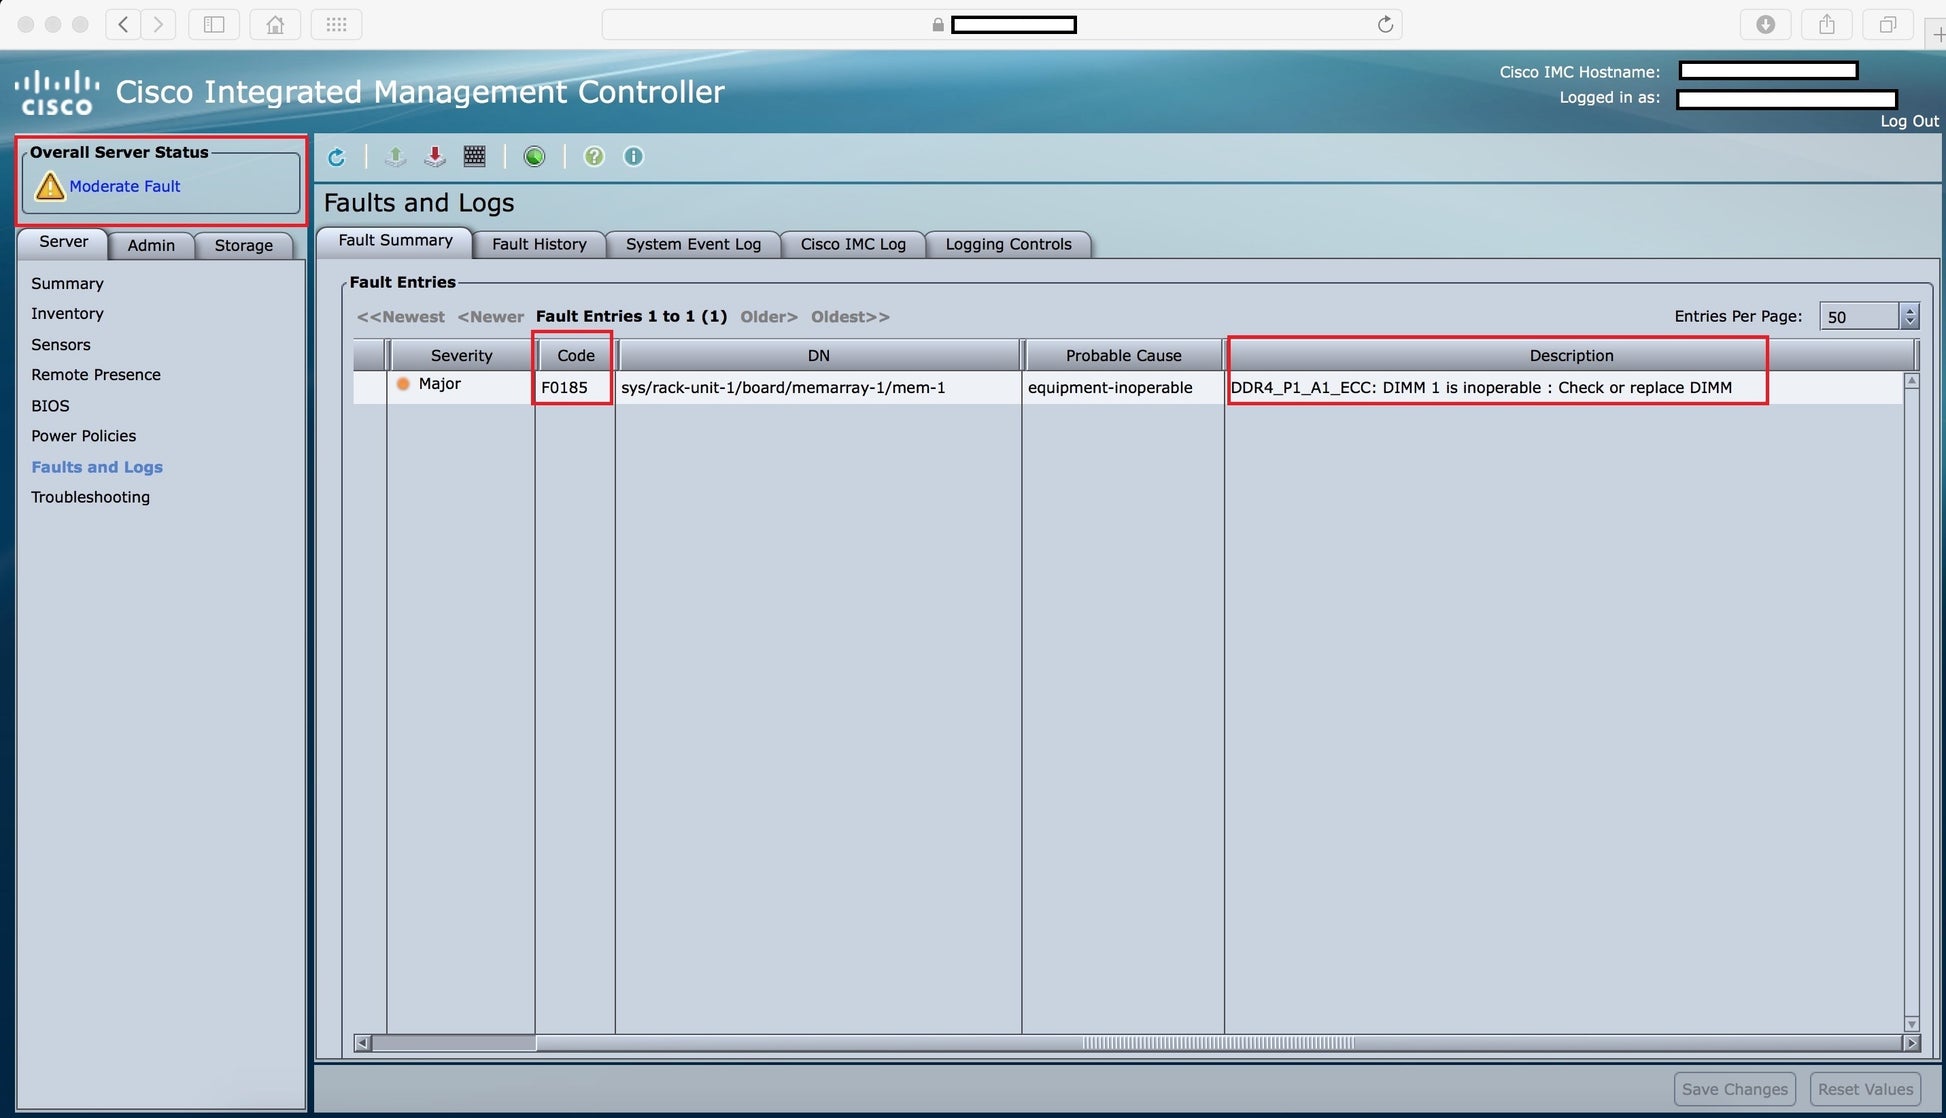
Task: Click the browser home icon
Action: pyautogui.click(x=275, y=24)
